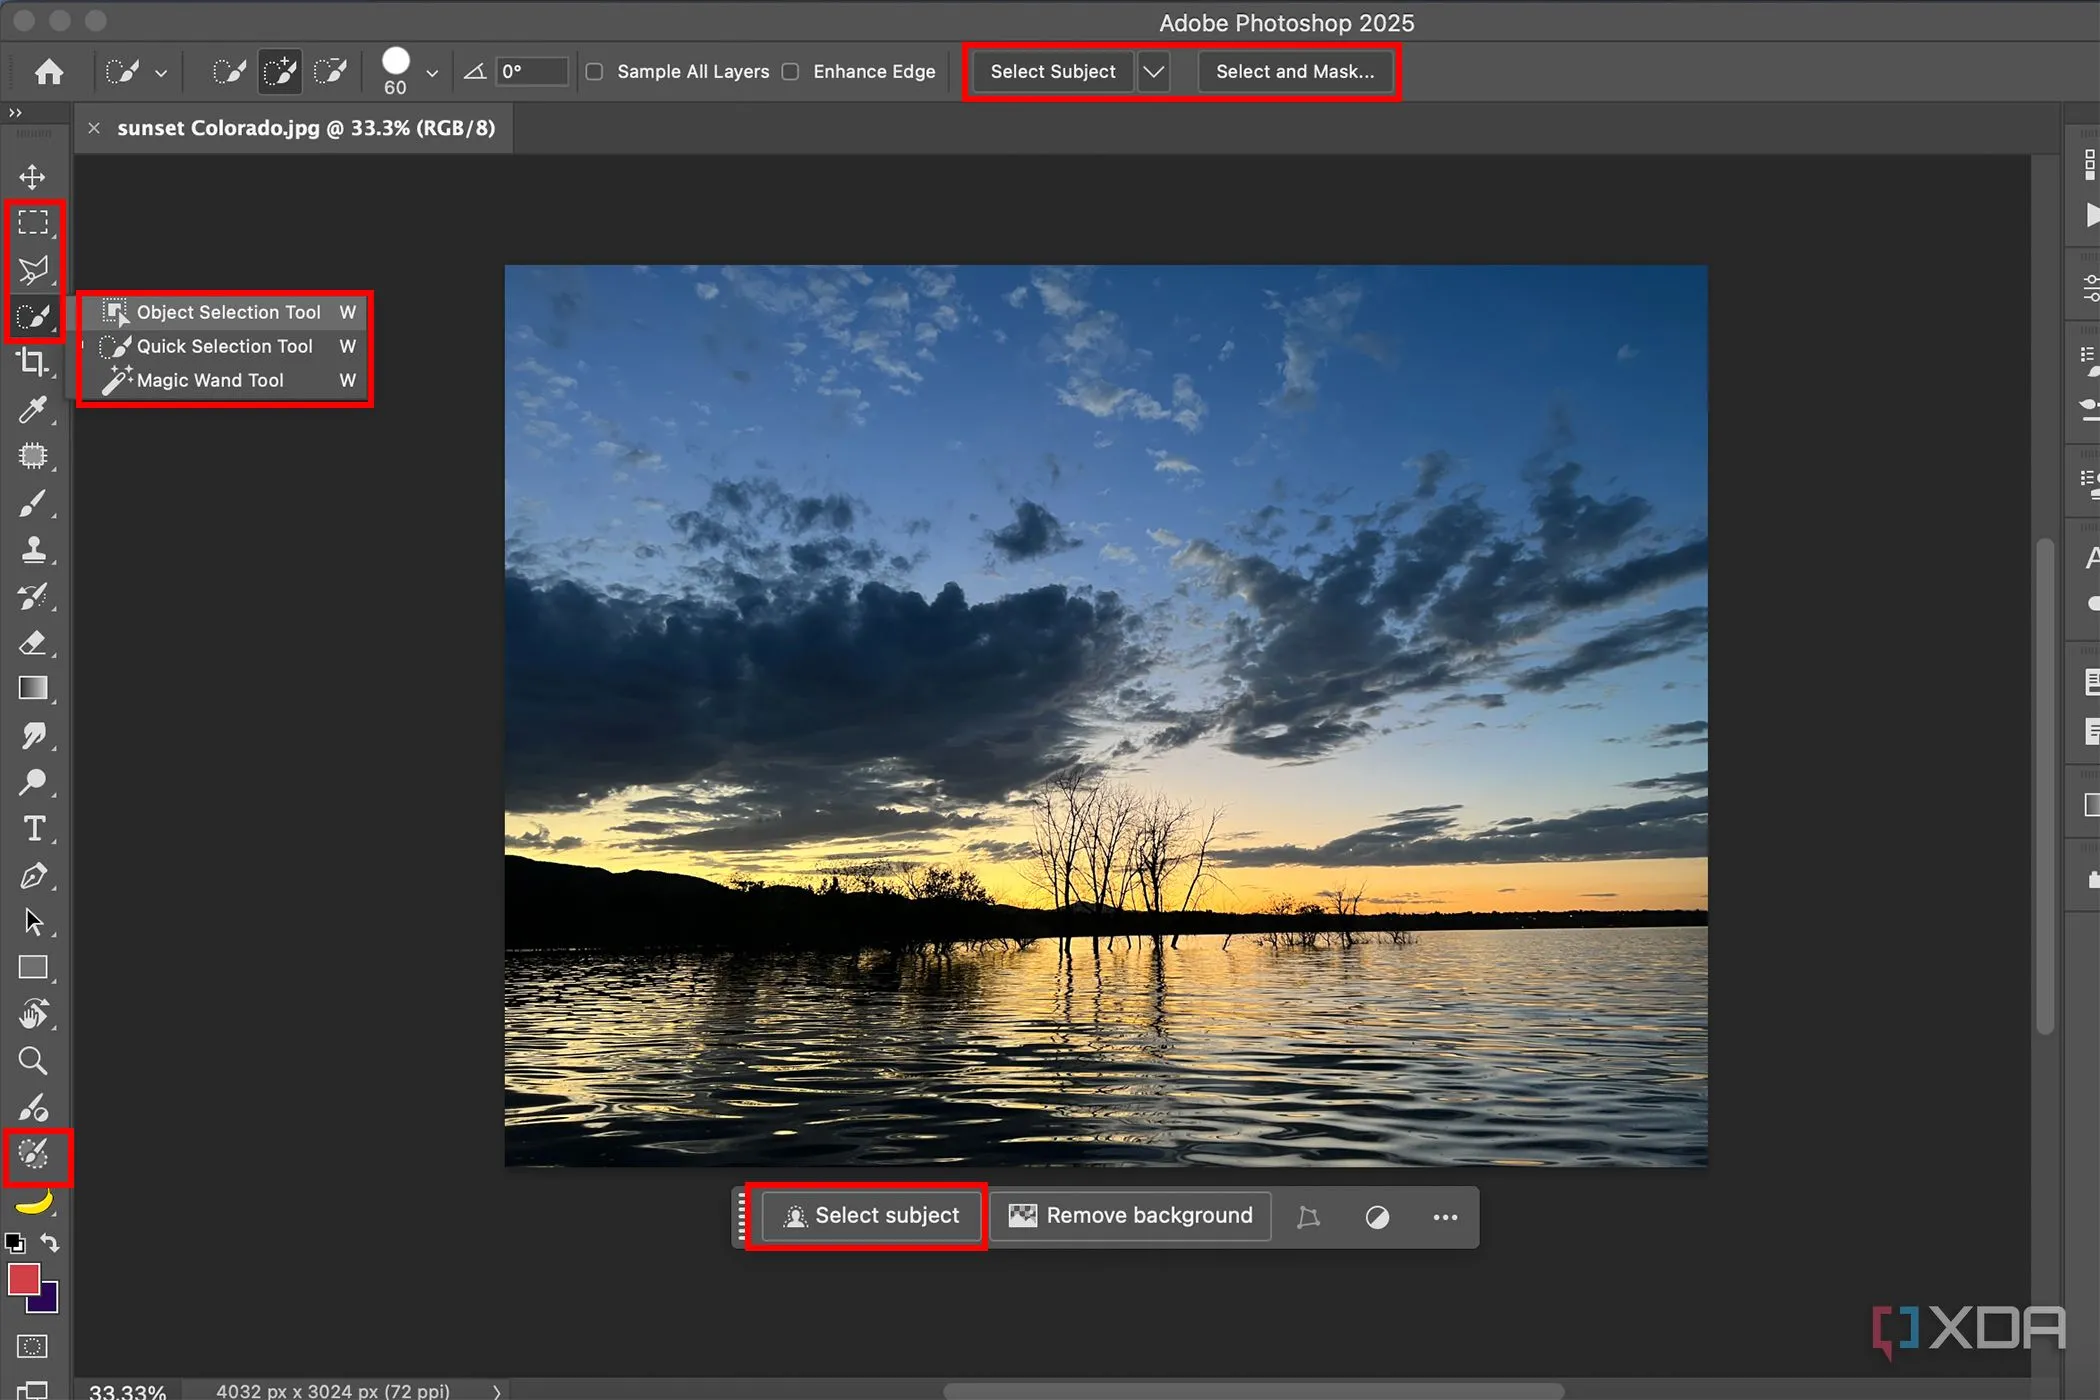Click the brush angle input field

click(x=532, y=72)
